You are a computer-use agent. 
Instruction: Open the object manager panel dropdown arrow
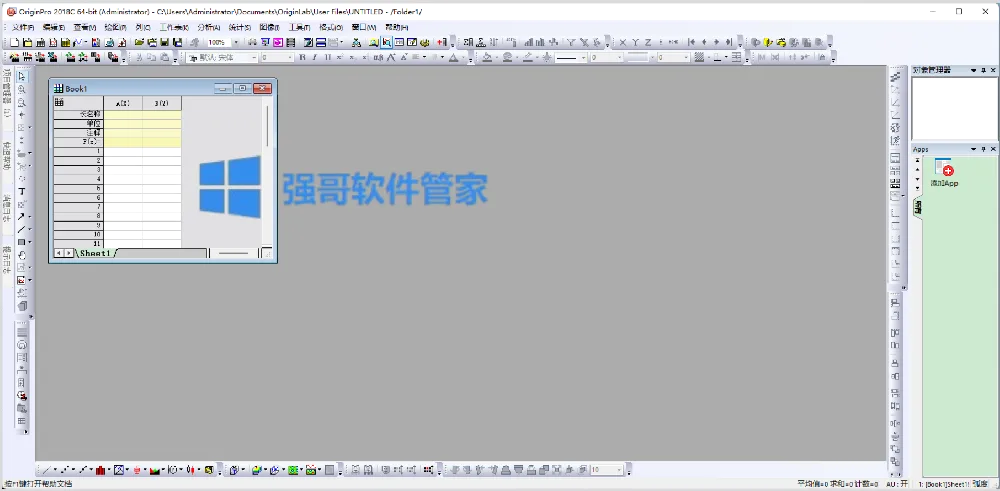[973, 70]
